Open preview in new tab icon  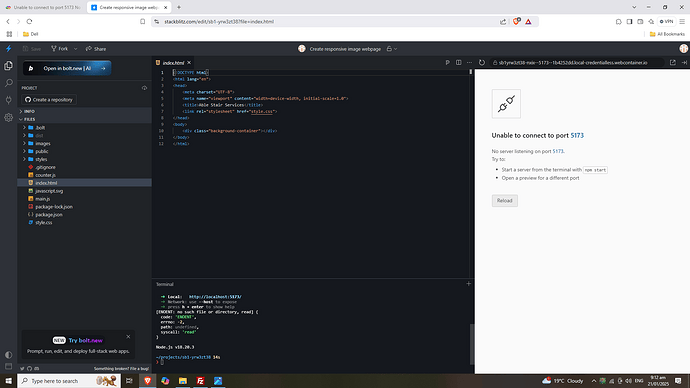[672, 62]
